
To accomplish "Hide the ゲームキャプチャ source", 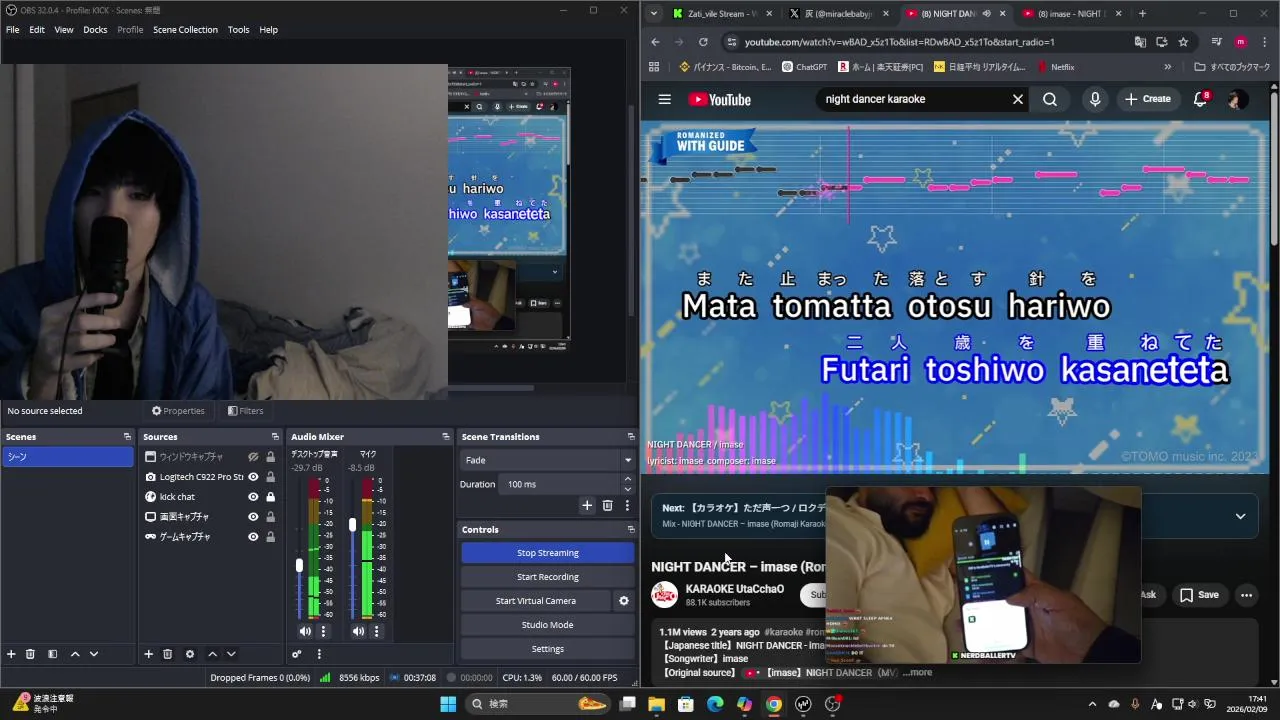I will click(x=253, y=537).
